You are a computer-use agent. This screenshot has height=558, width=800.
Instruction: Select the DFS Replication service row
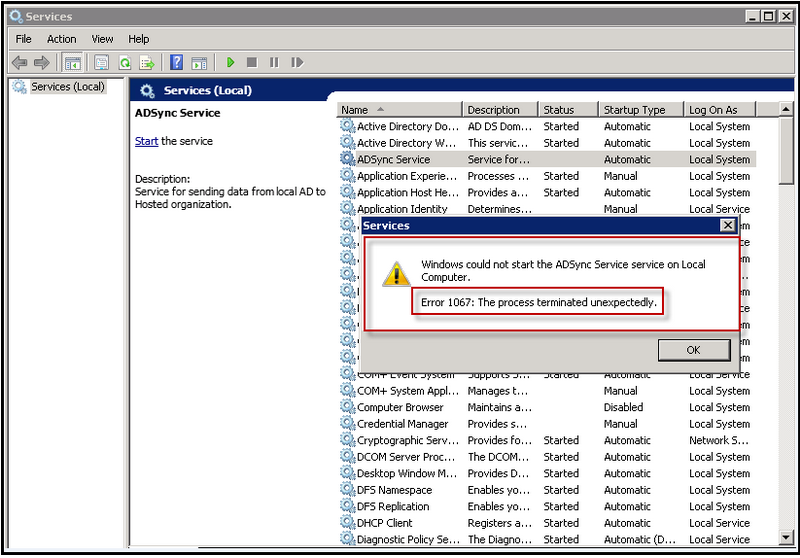pos(548,506)
